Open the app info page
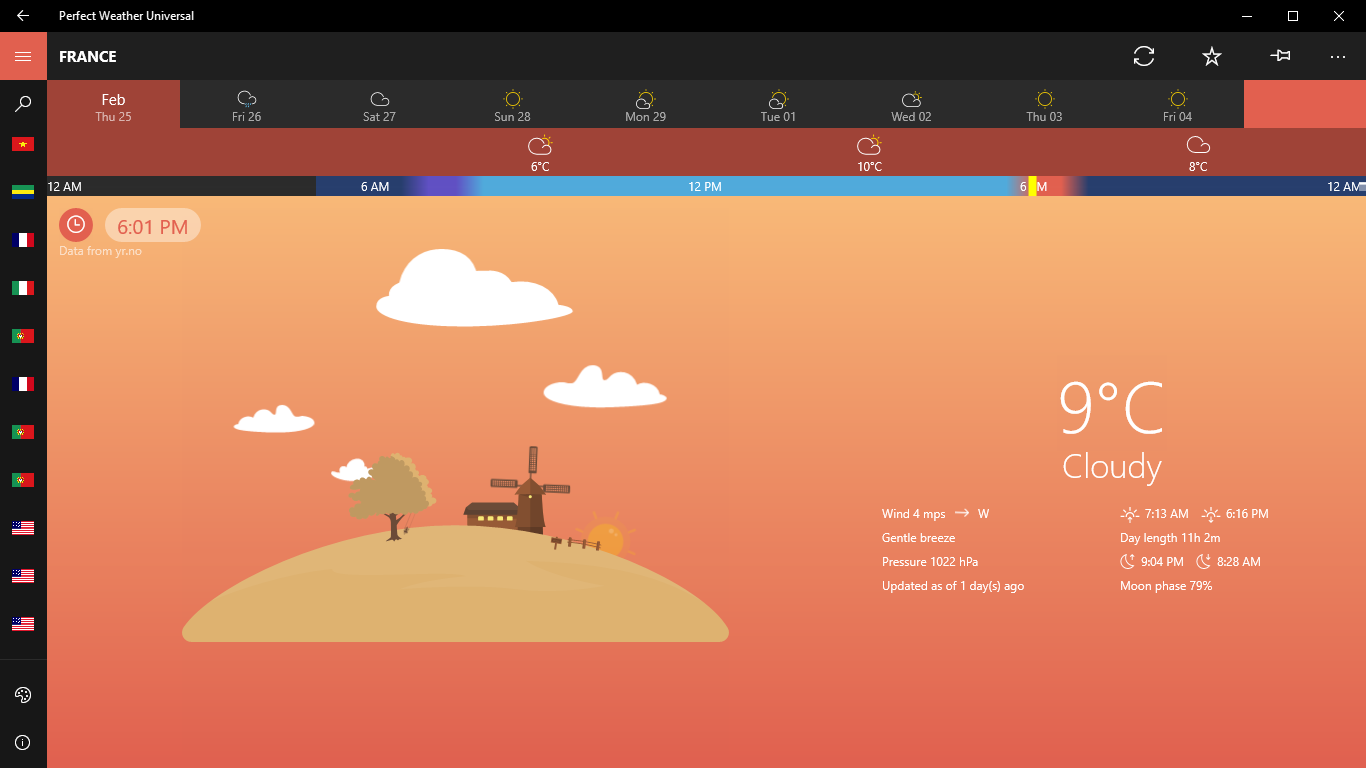Image resolution: width=1366 pixels, height=768 pixels. [23, 742]
